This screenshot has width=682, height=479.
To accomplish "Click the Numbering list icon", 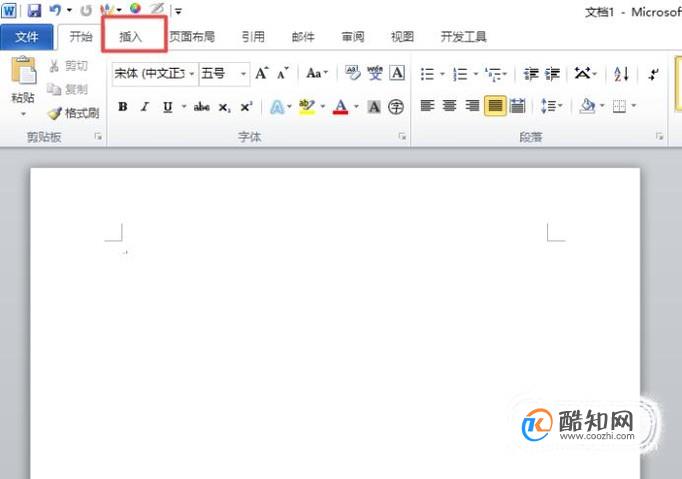I will (460, 74).
